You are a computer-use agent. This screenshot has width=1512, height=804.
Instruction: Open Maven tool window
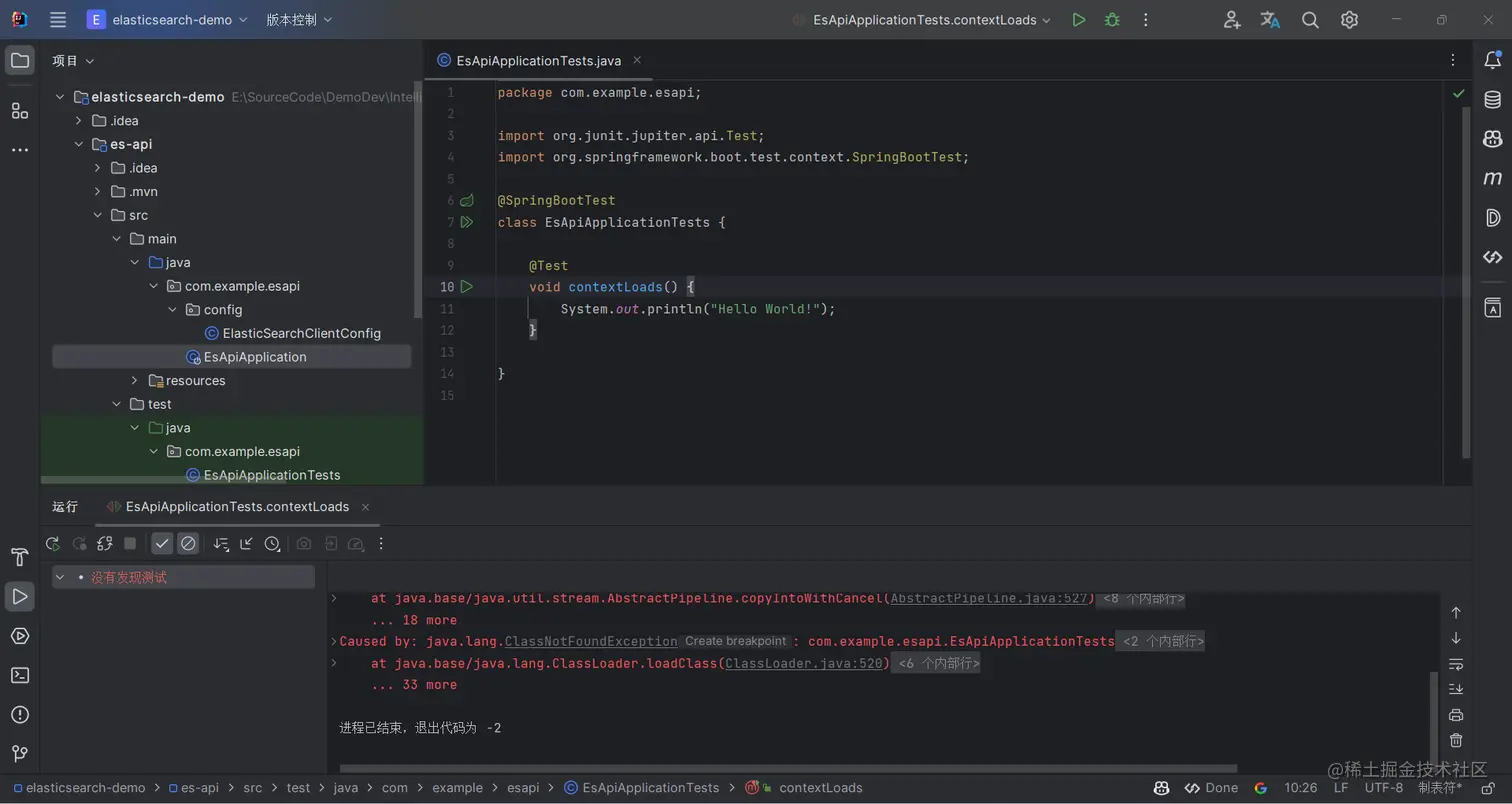pyautogui.click(x=1492, y=178)
